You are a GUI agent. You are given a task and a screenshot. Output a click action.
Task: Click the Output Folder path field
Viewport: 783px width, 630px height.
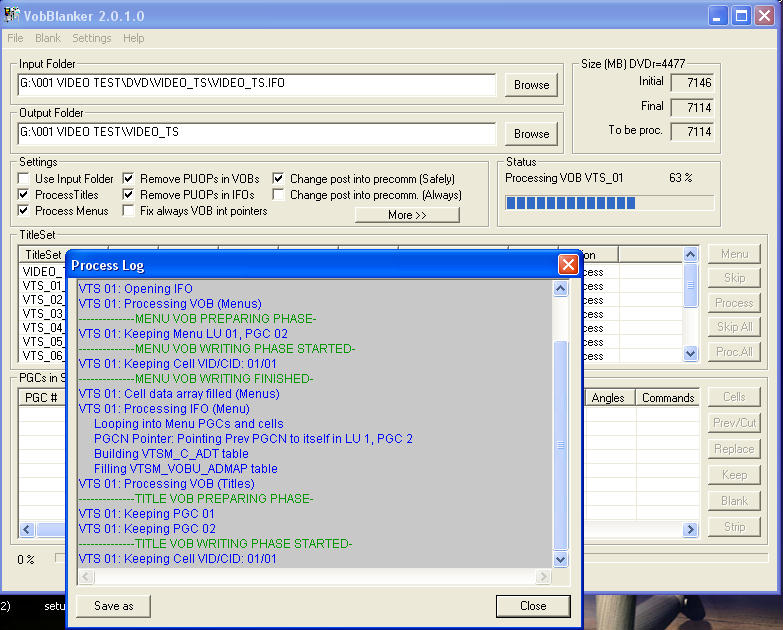point(257,132)
